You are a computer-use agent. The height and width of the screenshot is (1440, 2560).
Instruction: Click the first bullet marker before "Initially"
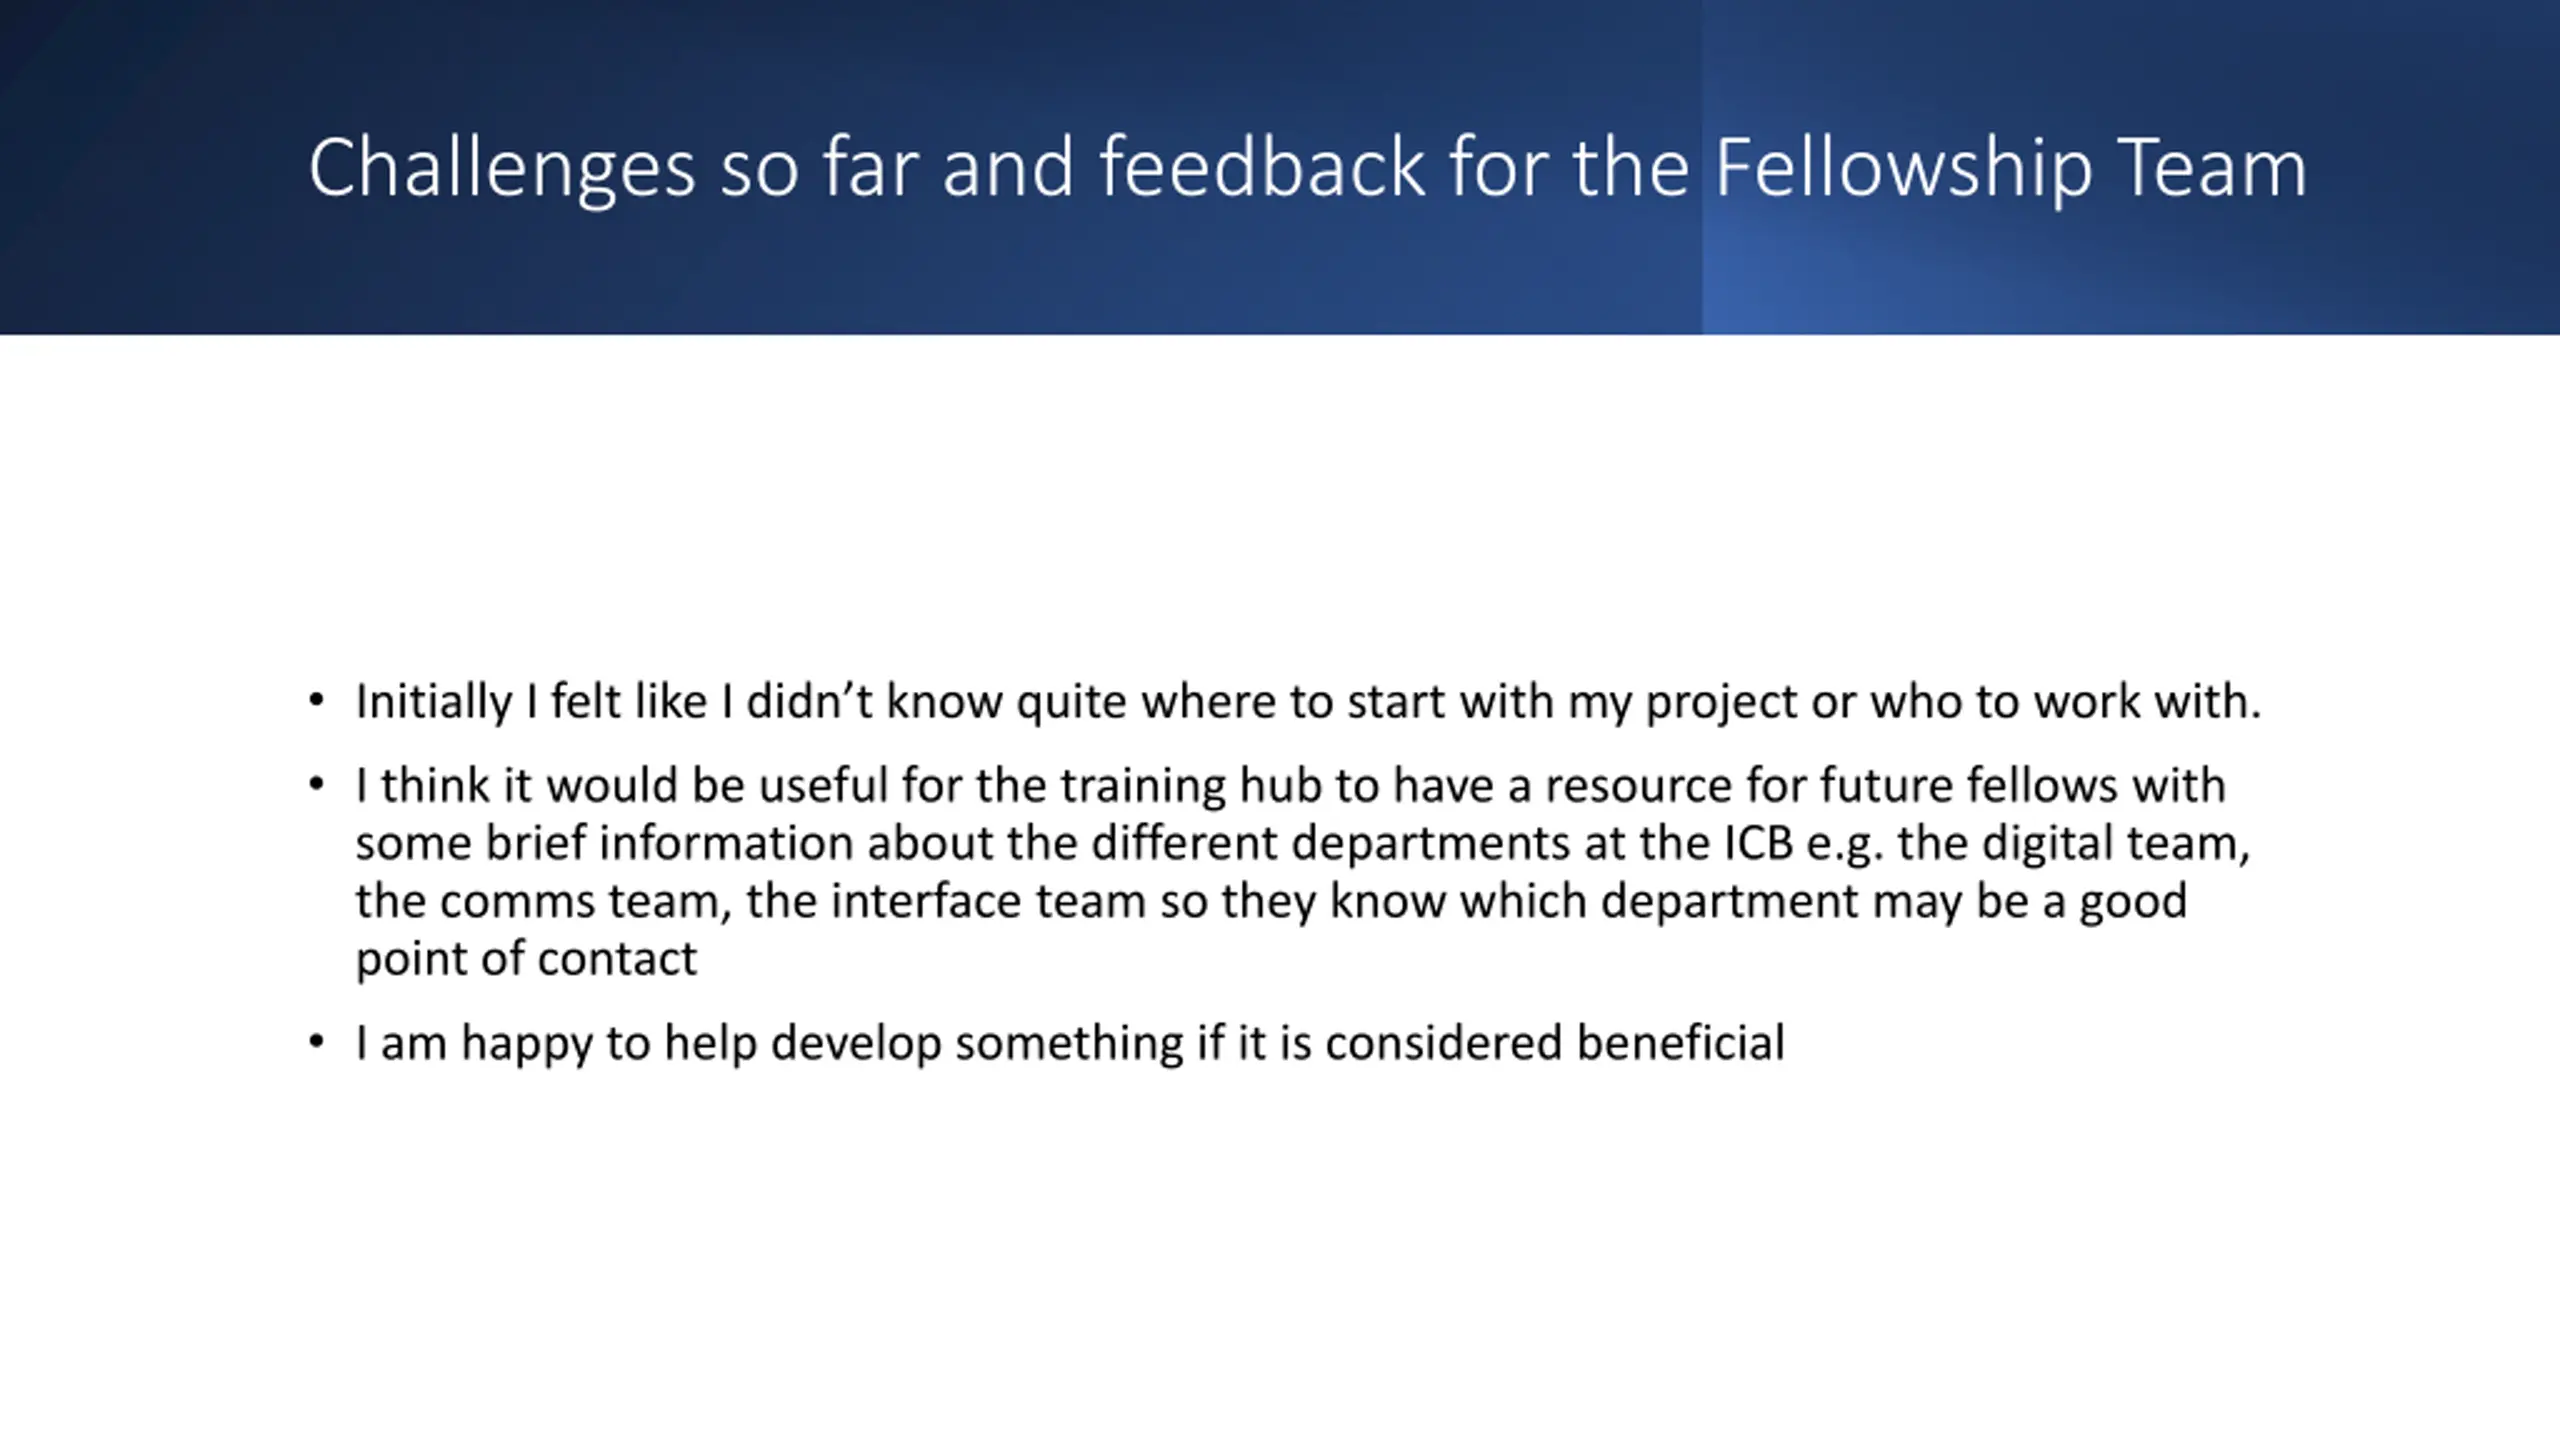point(317,701)
